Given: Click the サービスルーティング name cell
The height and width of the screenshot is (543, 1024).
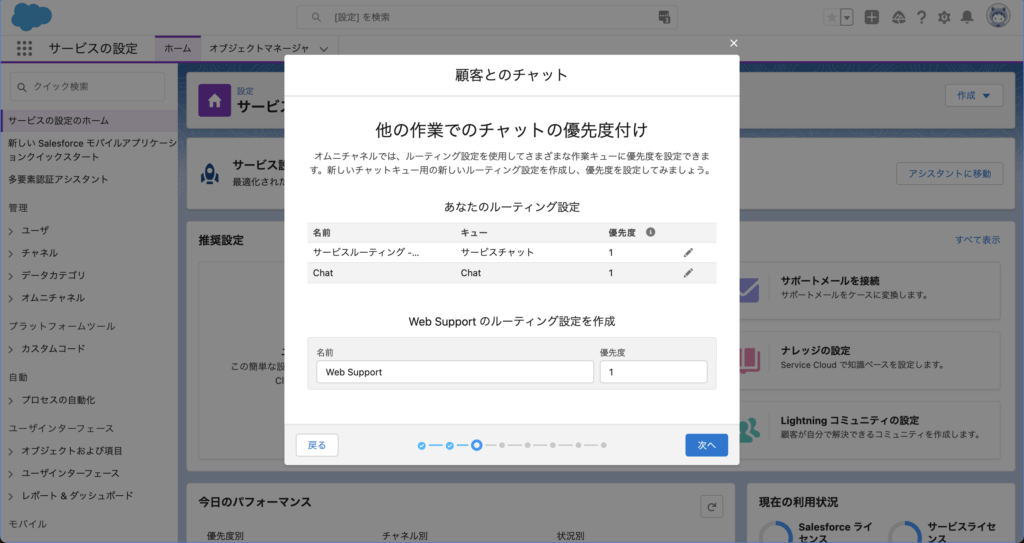Looking at the screenshot, I should (366, 252).
